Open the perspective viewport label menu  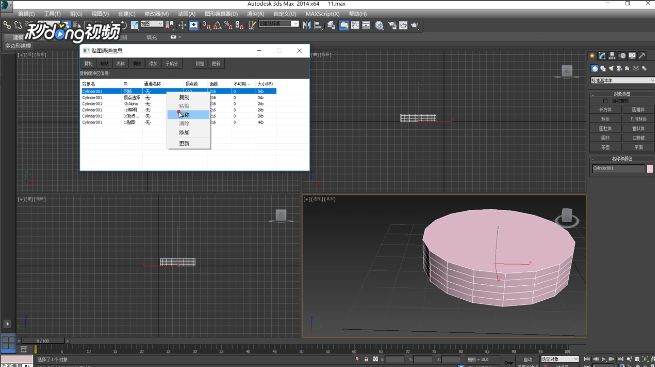pyautogui.click(x=320, y=200)
